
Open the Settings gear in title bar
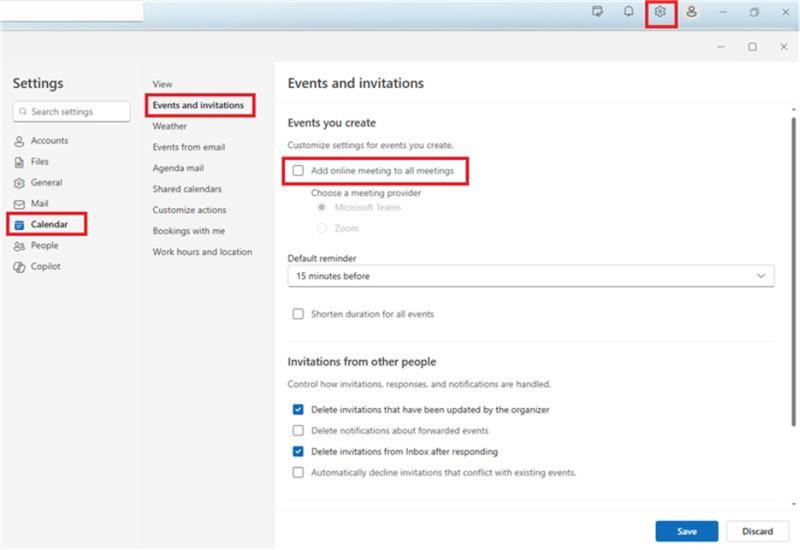pyautogui.click(x=660, y=12)
